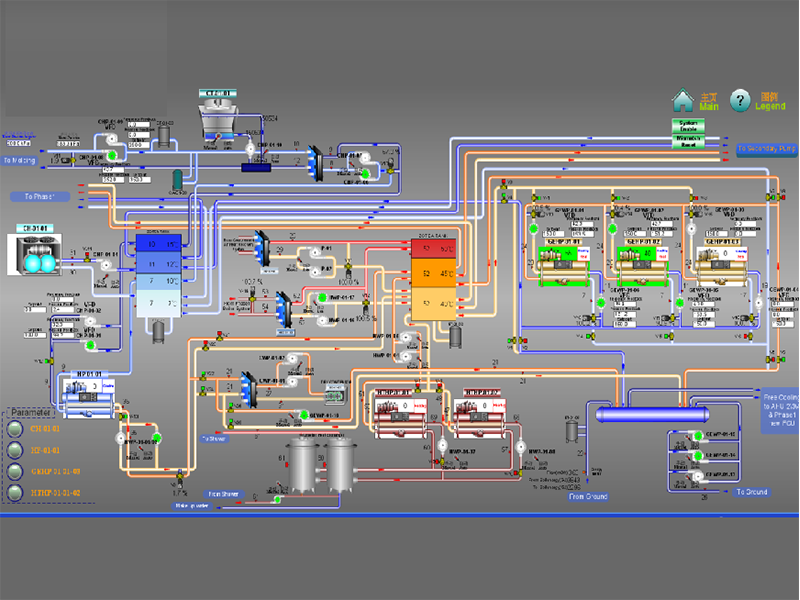The height and width of the screenshot is (600, 800).
Task: Click the running green pump above GEHP-01-01
Action: coord(534,229)
